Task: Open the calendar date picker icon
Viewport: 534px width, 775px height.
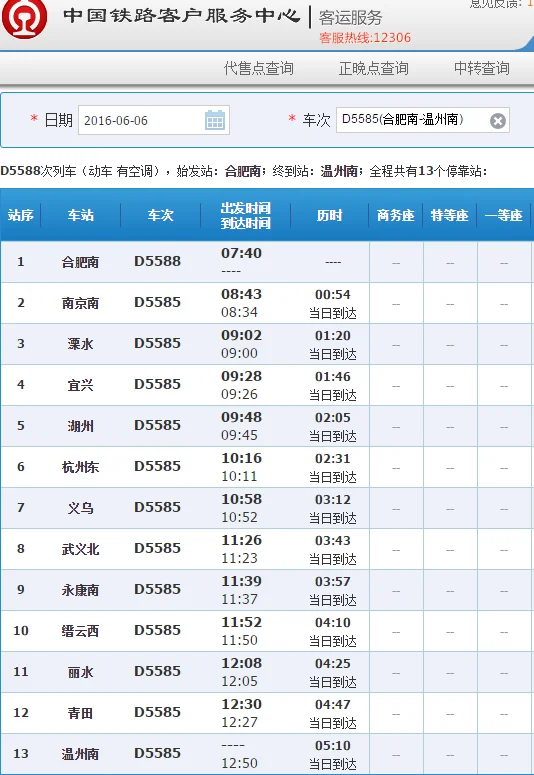Action: 215,120
